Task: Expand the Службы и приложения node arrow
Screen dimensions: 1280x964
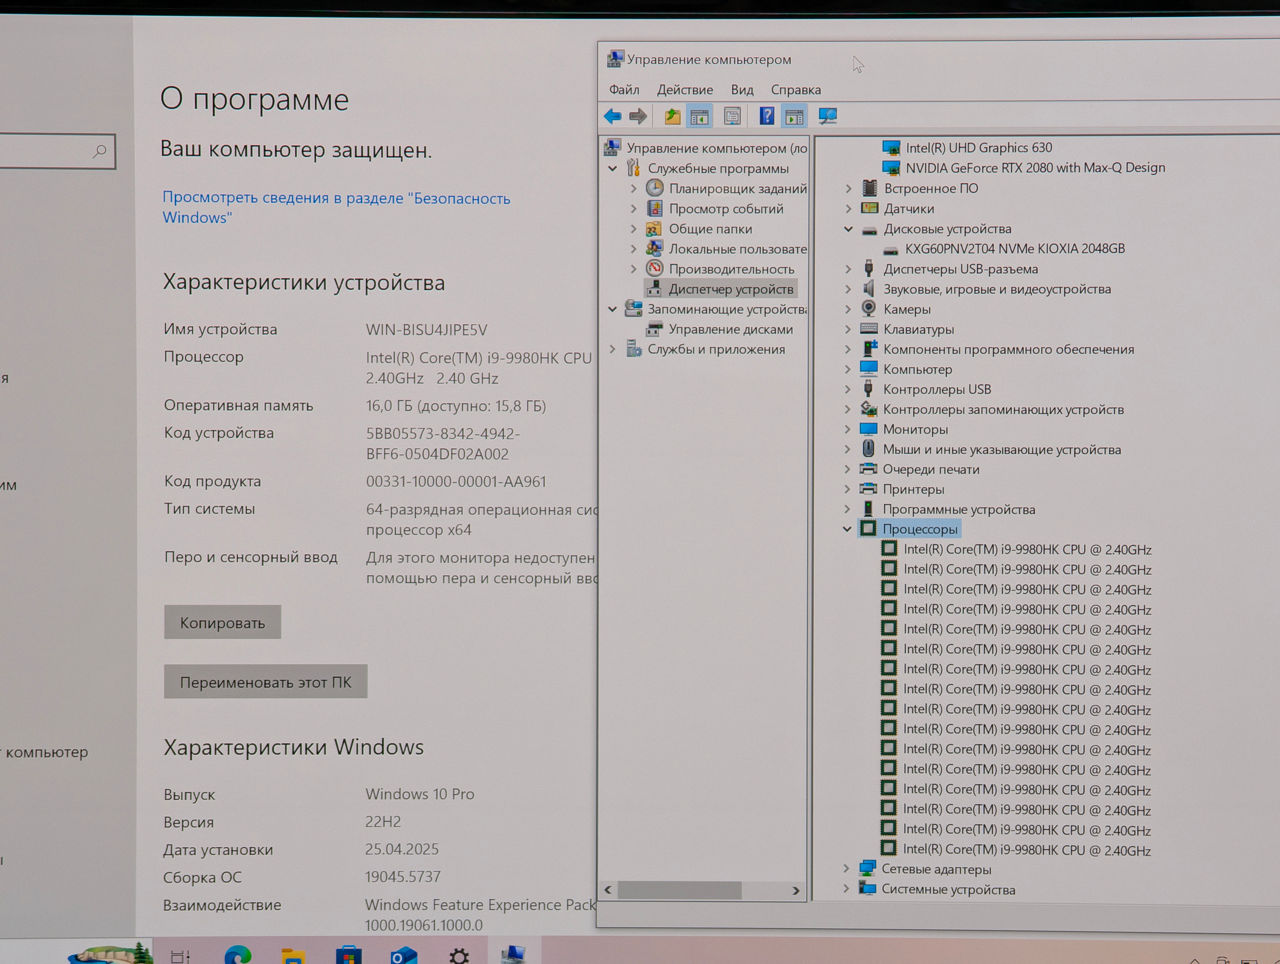Action: pos(613,349)
